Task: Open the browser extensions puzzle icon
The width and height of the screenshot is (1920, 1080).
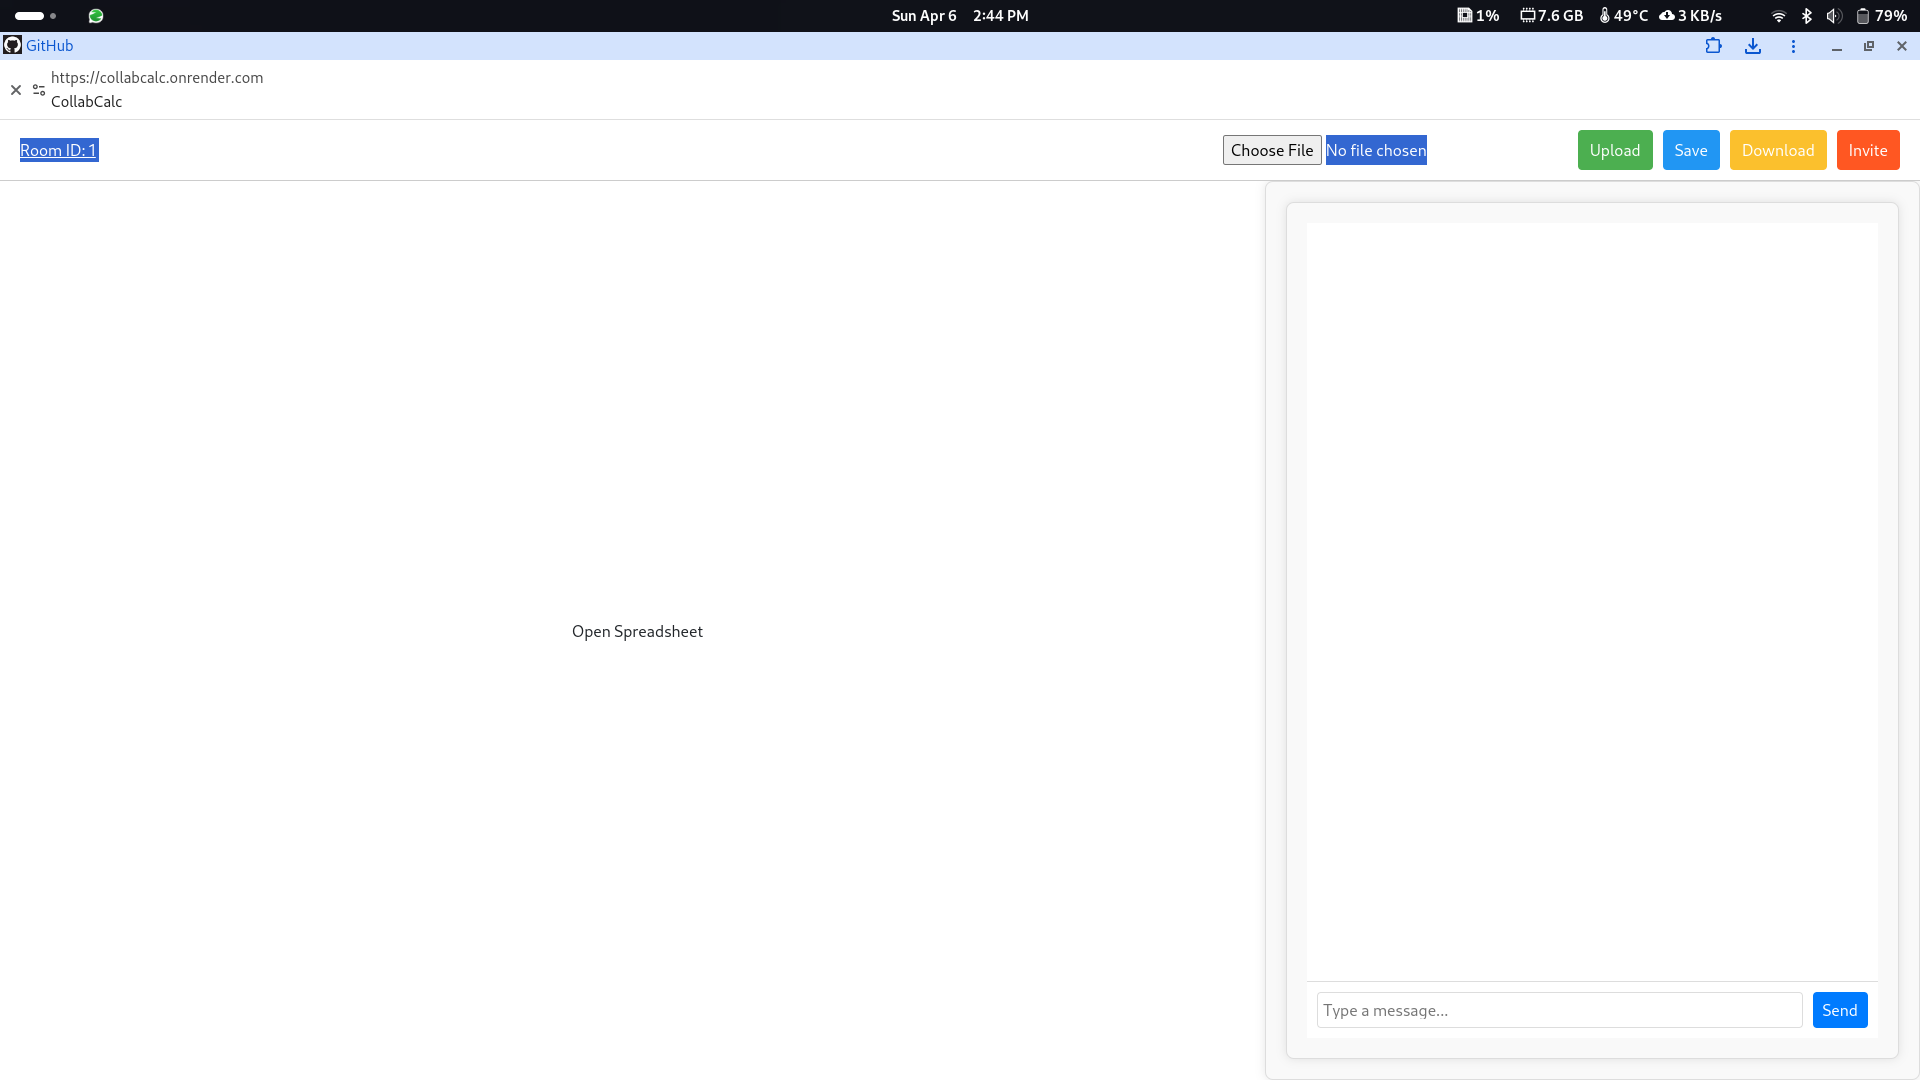Action: pyautogui.click(x=1713, y=46)
